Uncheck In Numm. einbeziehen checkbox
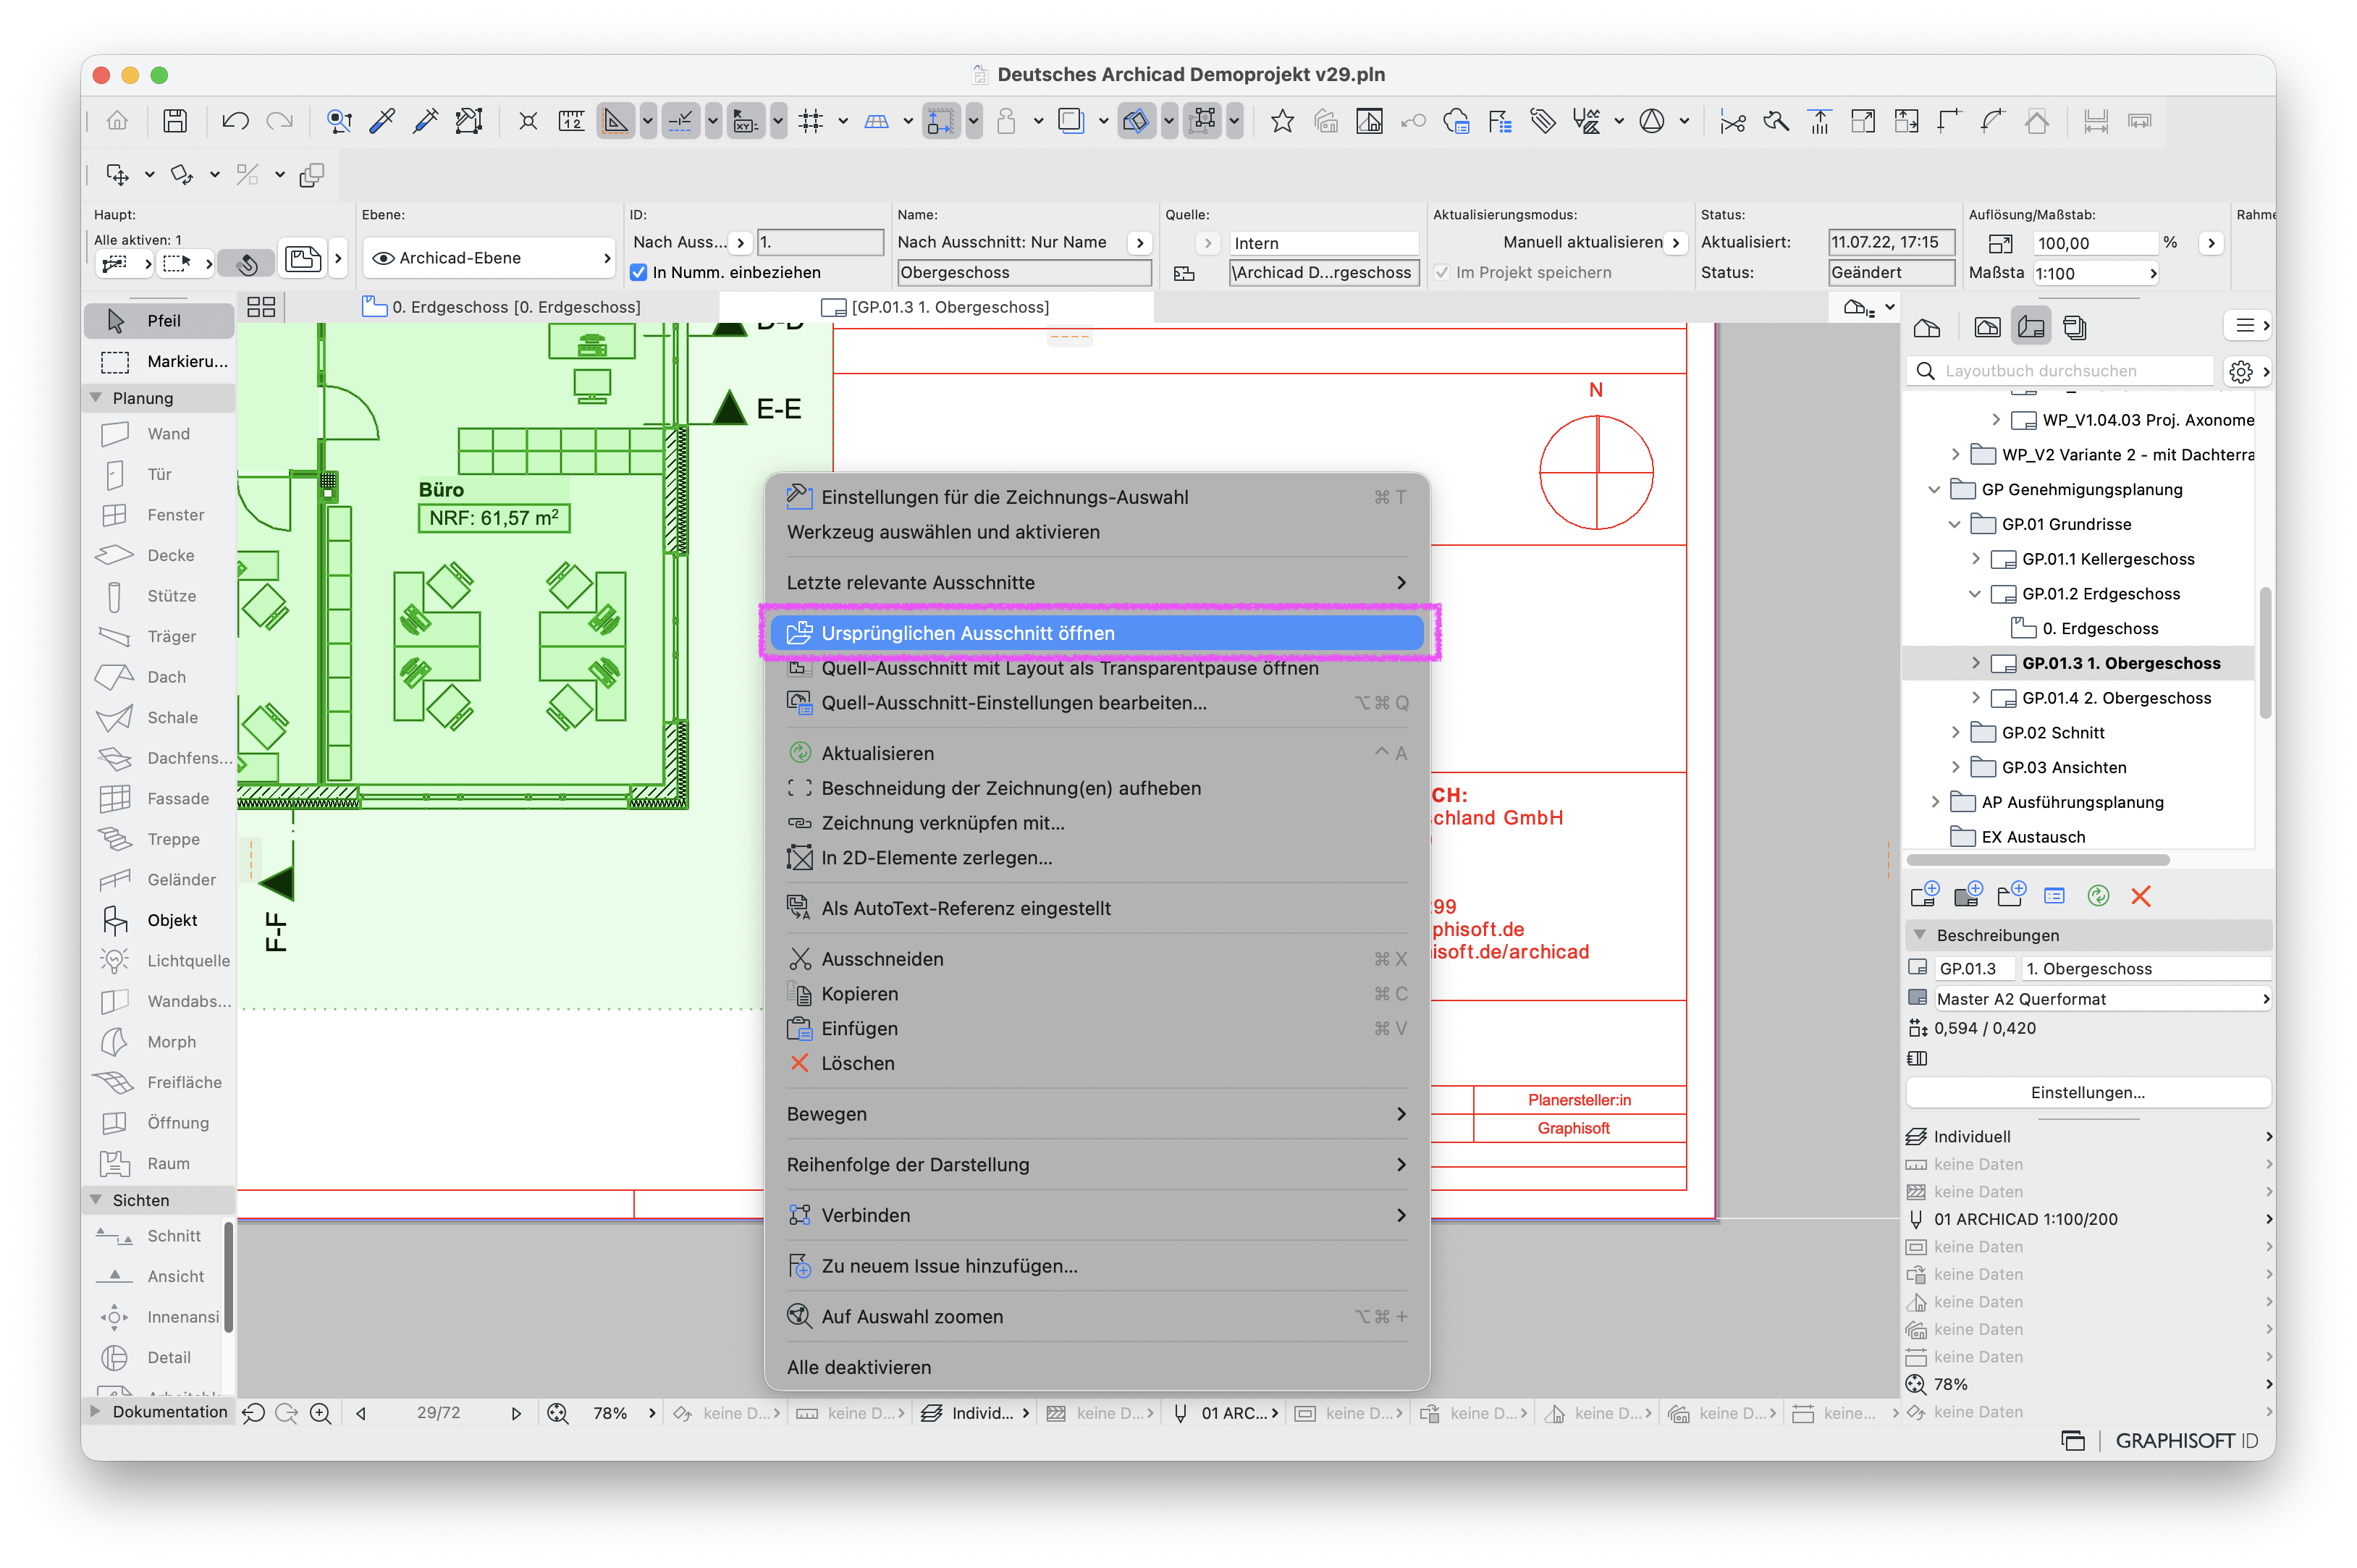This screenshot has height=1568, width=2357. (639, 272)
